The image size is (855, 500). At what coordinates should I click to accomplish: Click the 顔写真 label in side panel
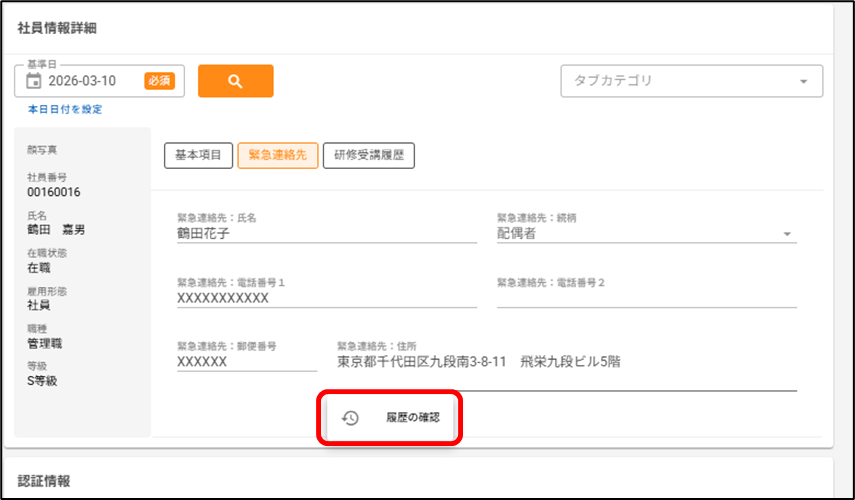click(x=42, y=150)
